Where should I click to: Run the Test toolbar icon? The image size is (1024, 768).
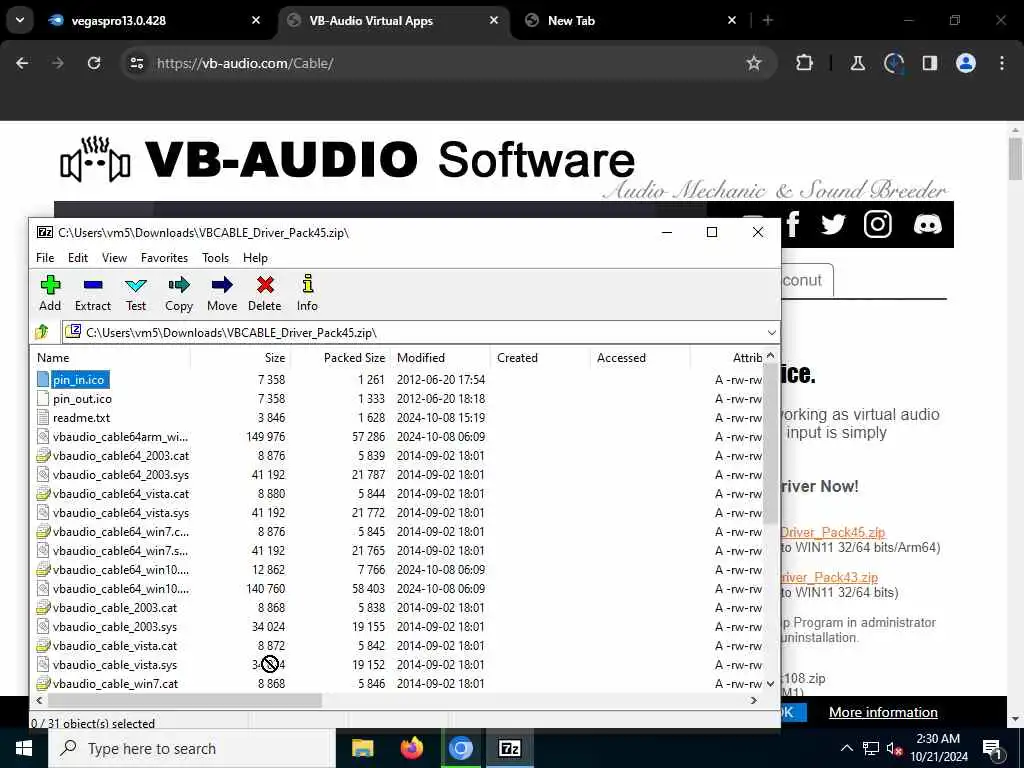point(136,293)
